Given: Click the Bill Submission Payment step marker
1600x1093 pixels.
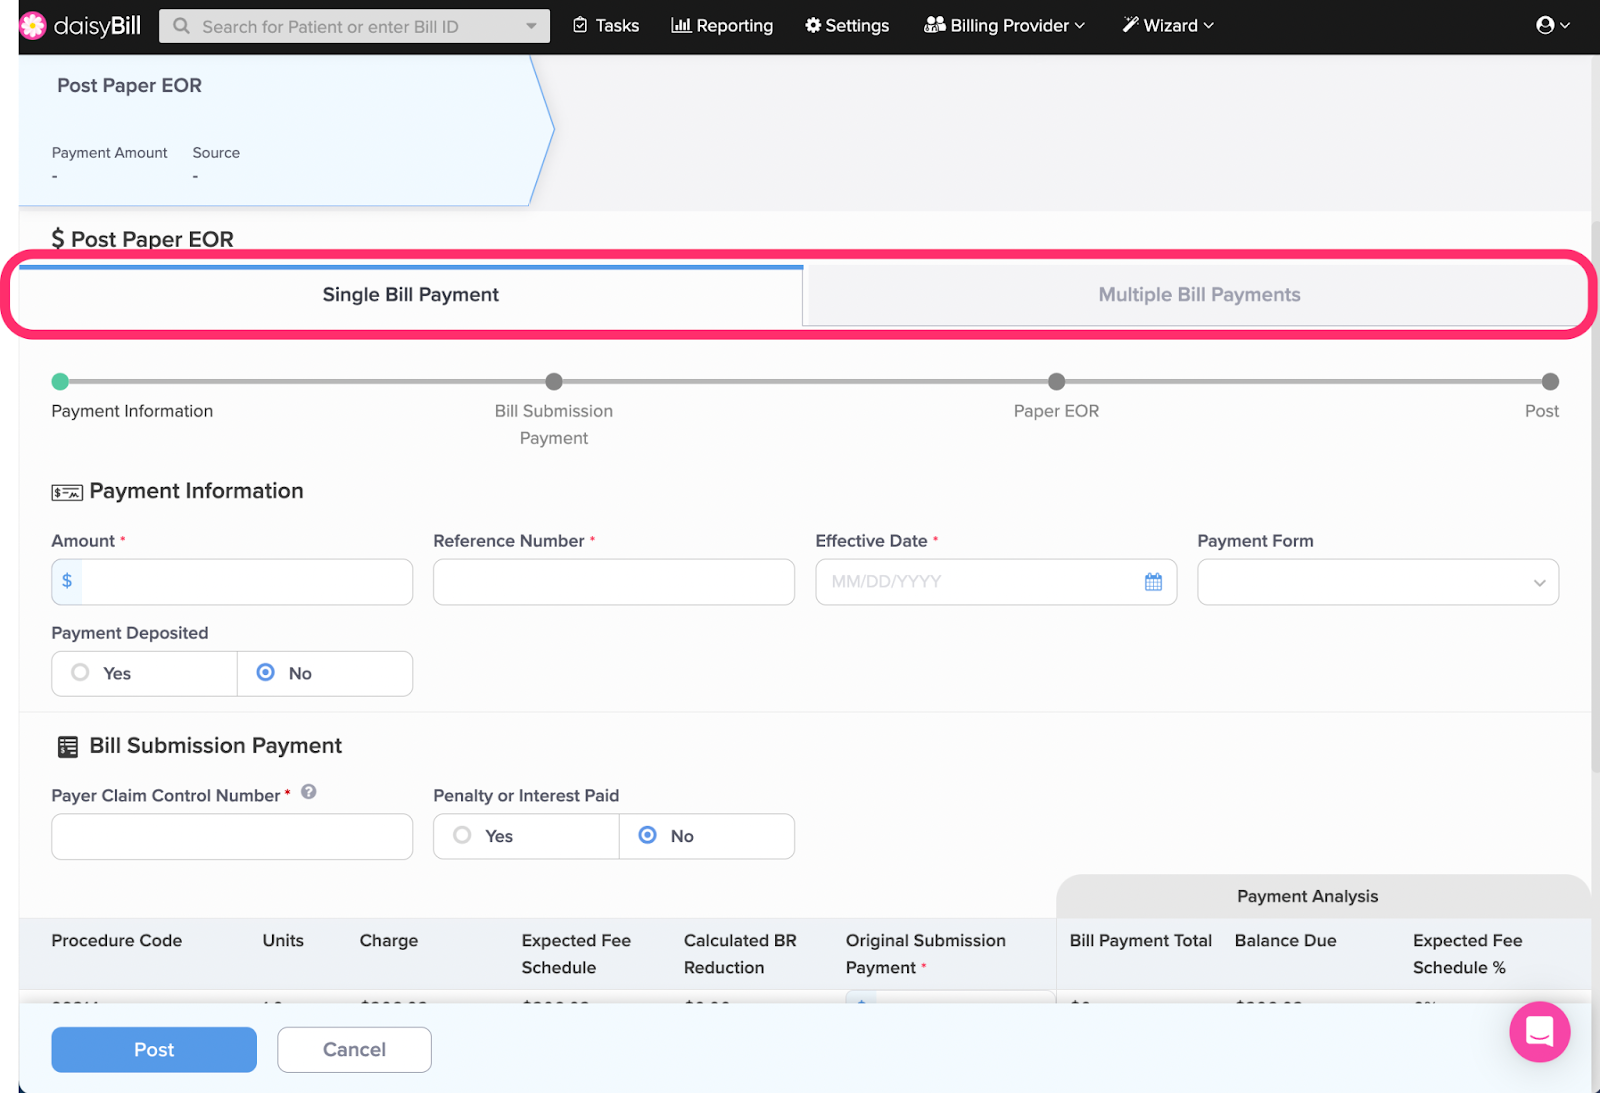Looking at the screenshot, I should [554, 381].
